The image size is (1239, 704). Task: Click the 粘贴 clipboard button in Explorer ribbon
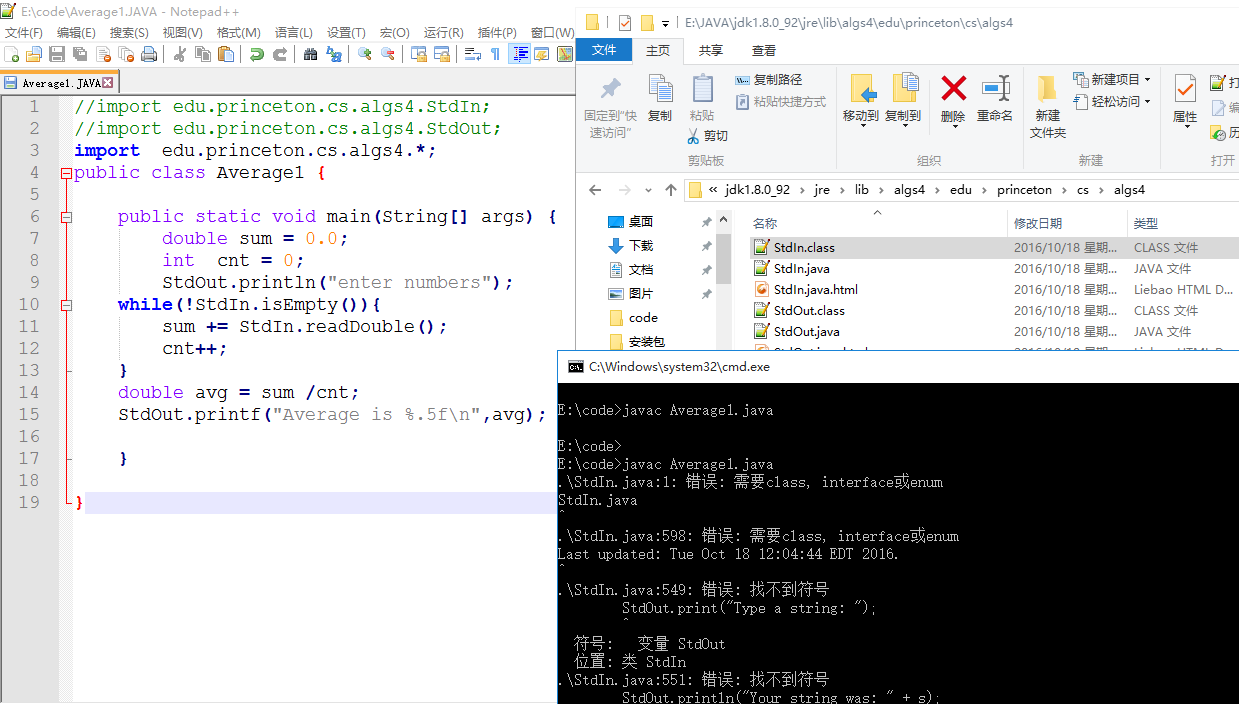click(x=702, y=99)
